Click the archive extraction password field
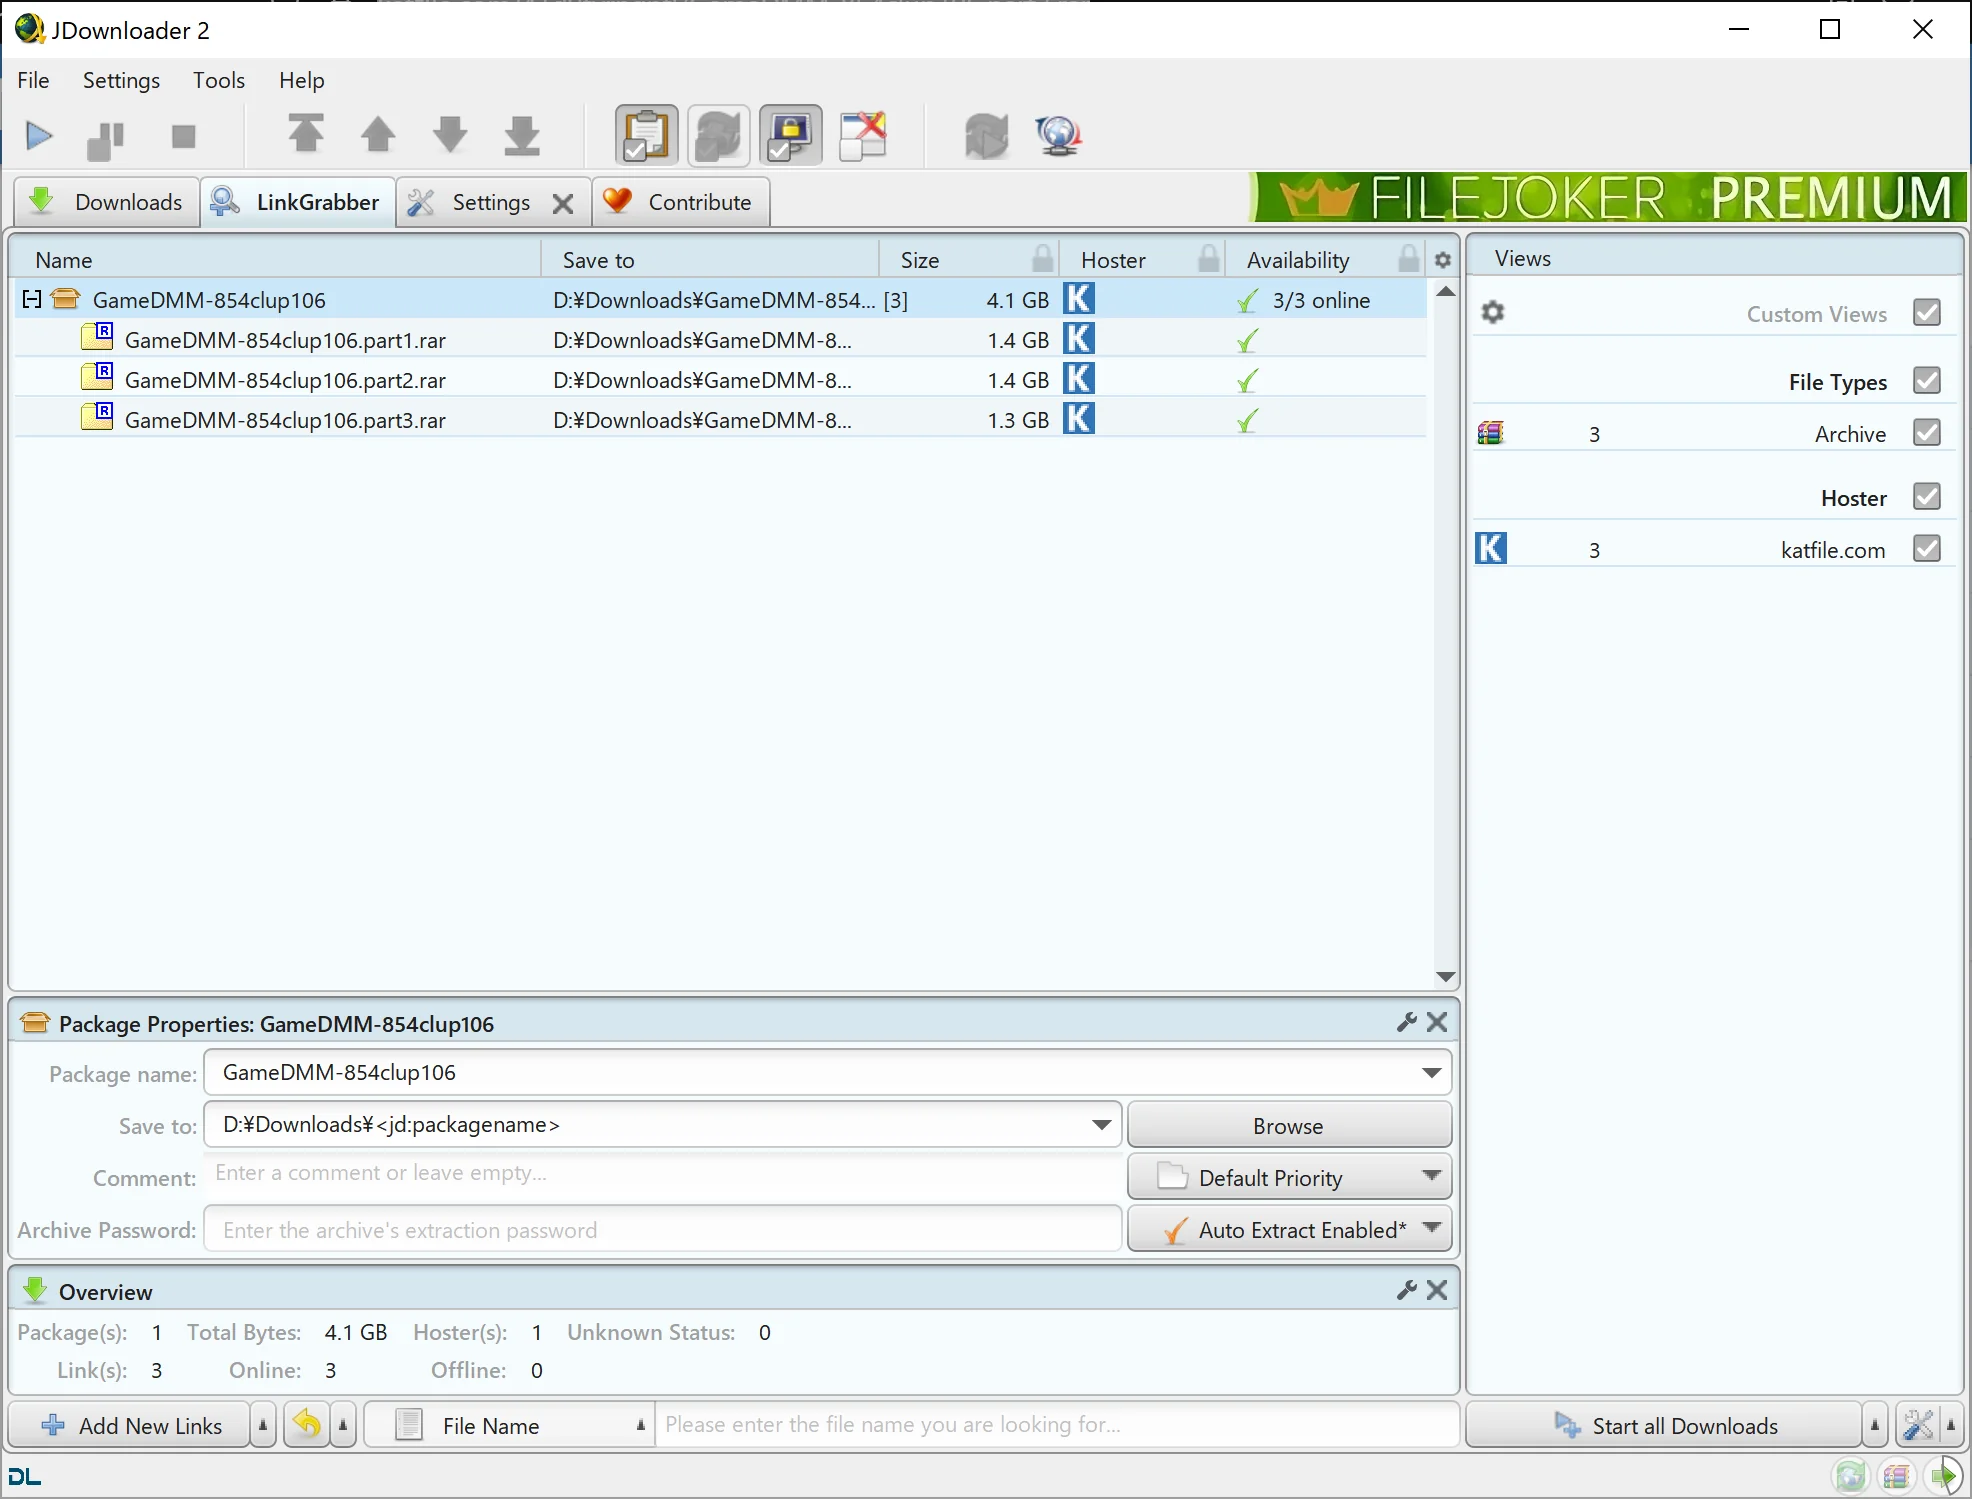Viewport: 1972px width, 1499px height. 662,1229
